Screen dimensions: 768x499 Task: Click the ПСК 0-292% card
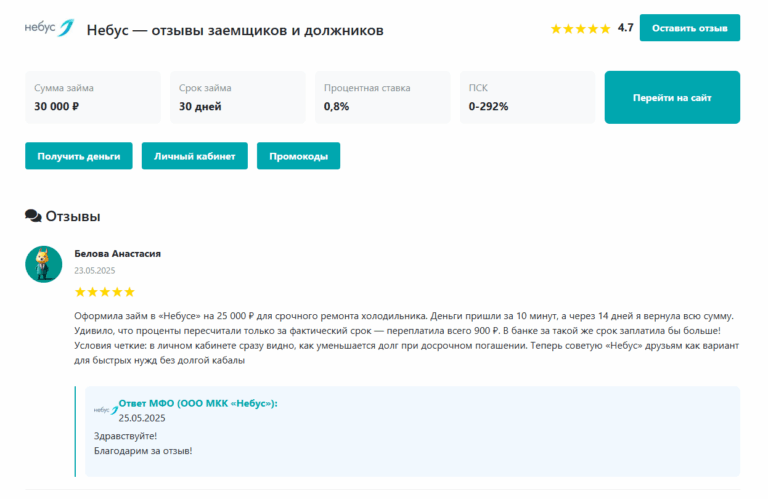(528, 97)
